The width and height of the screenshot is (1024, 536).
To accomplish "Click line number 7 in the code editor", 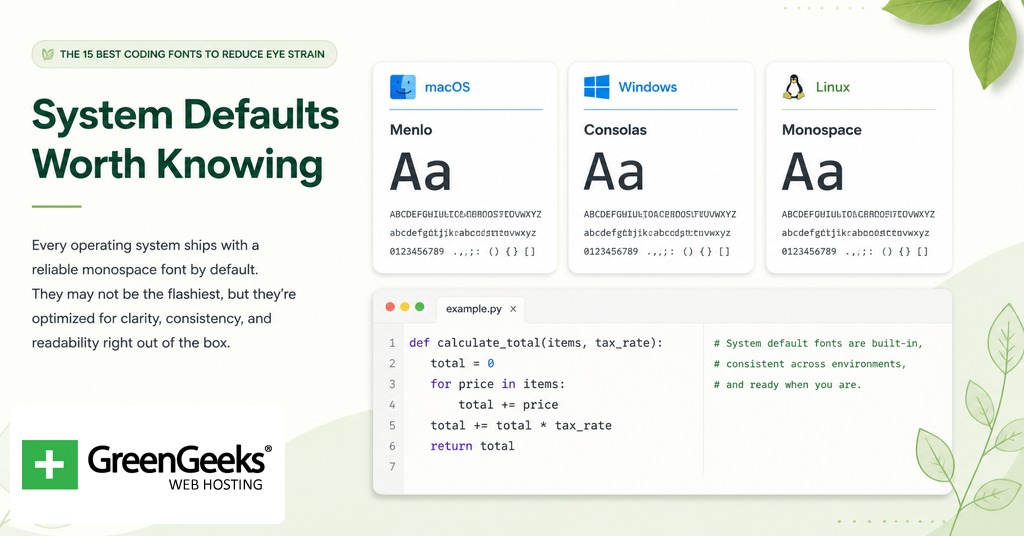I will tap(392, 466).
